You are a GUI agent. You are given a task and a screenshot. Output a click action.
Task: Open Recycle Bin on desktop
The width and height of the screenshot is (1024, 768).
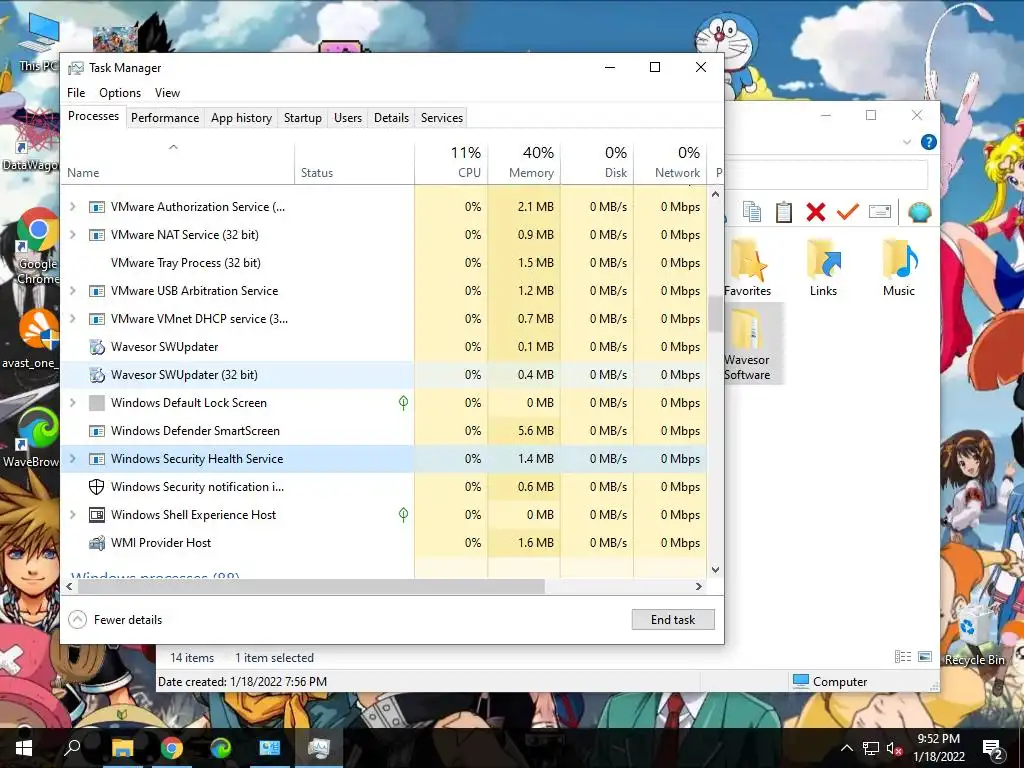pos(974,635)
